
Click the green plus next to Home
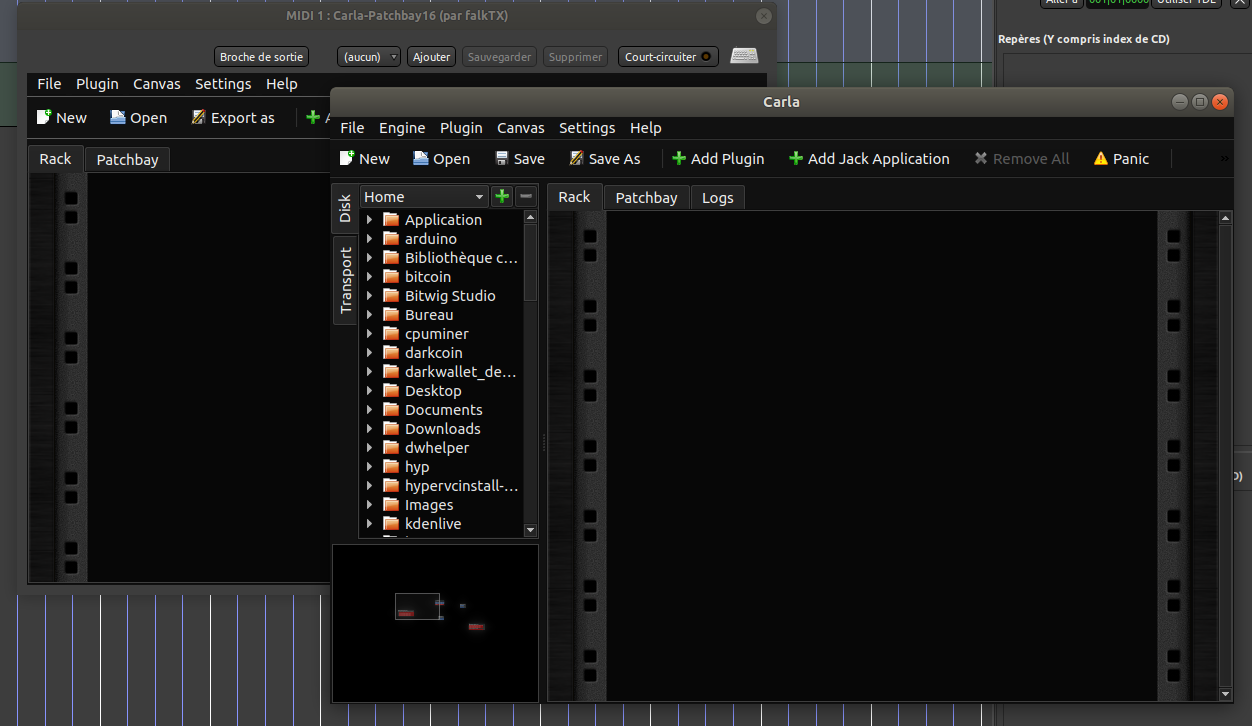[502, 197]
